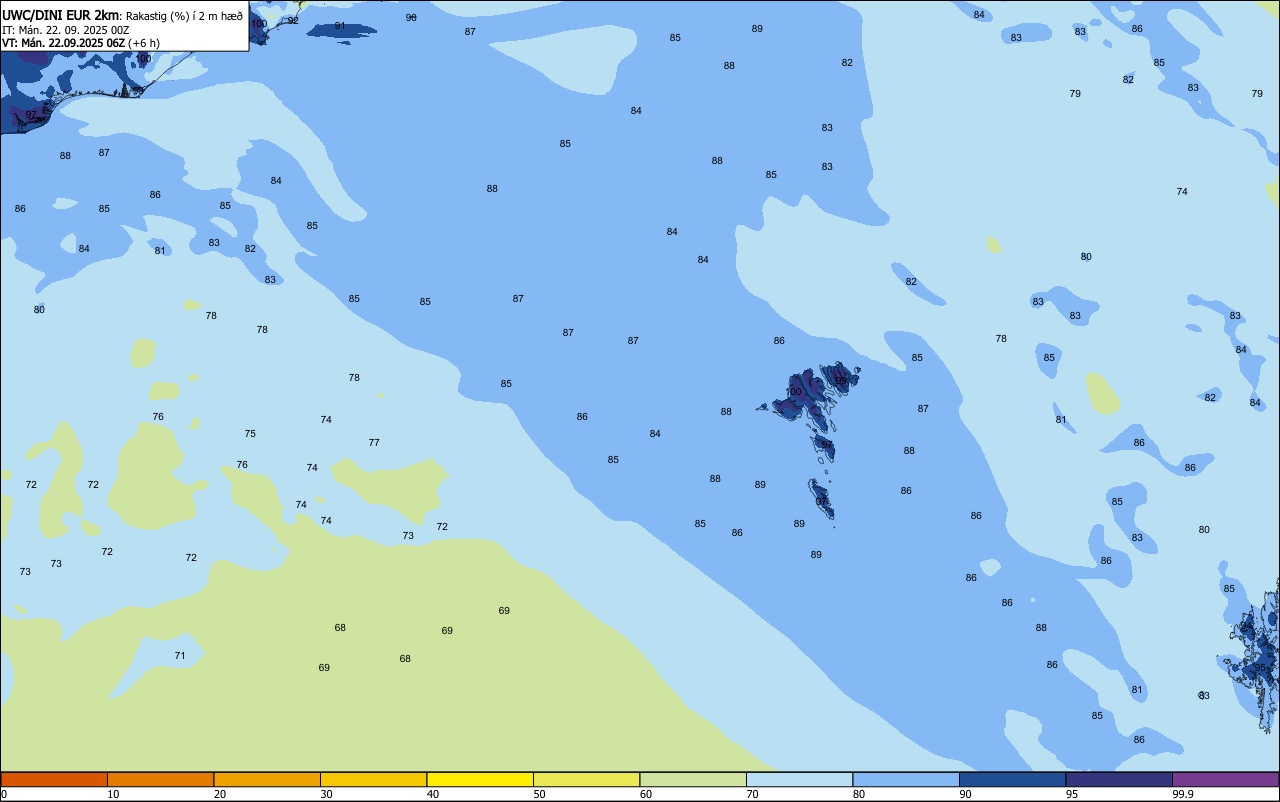Click the 95–99.9 navy legend swatch
1280x802 pixels.
coord(1119,779)
